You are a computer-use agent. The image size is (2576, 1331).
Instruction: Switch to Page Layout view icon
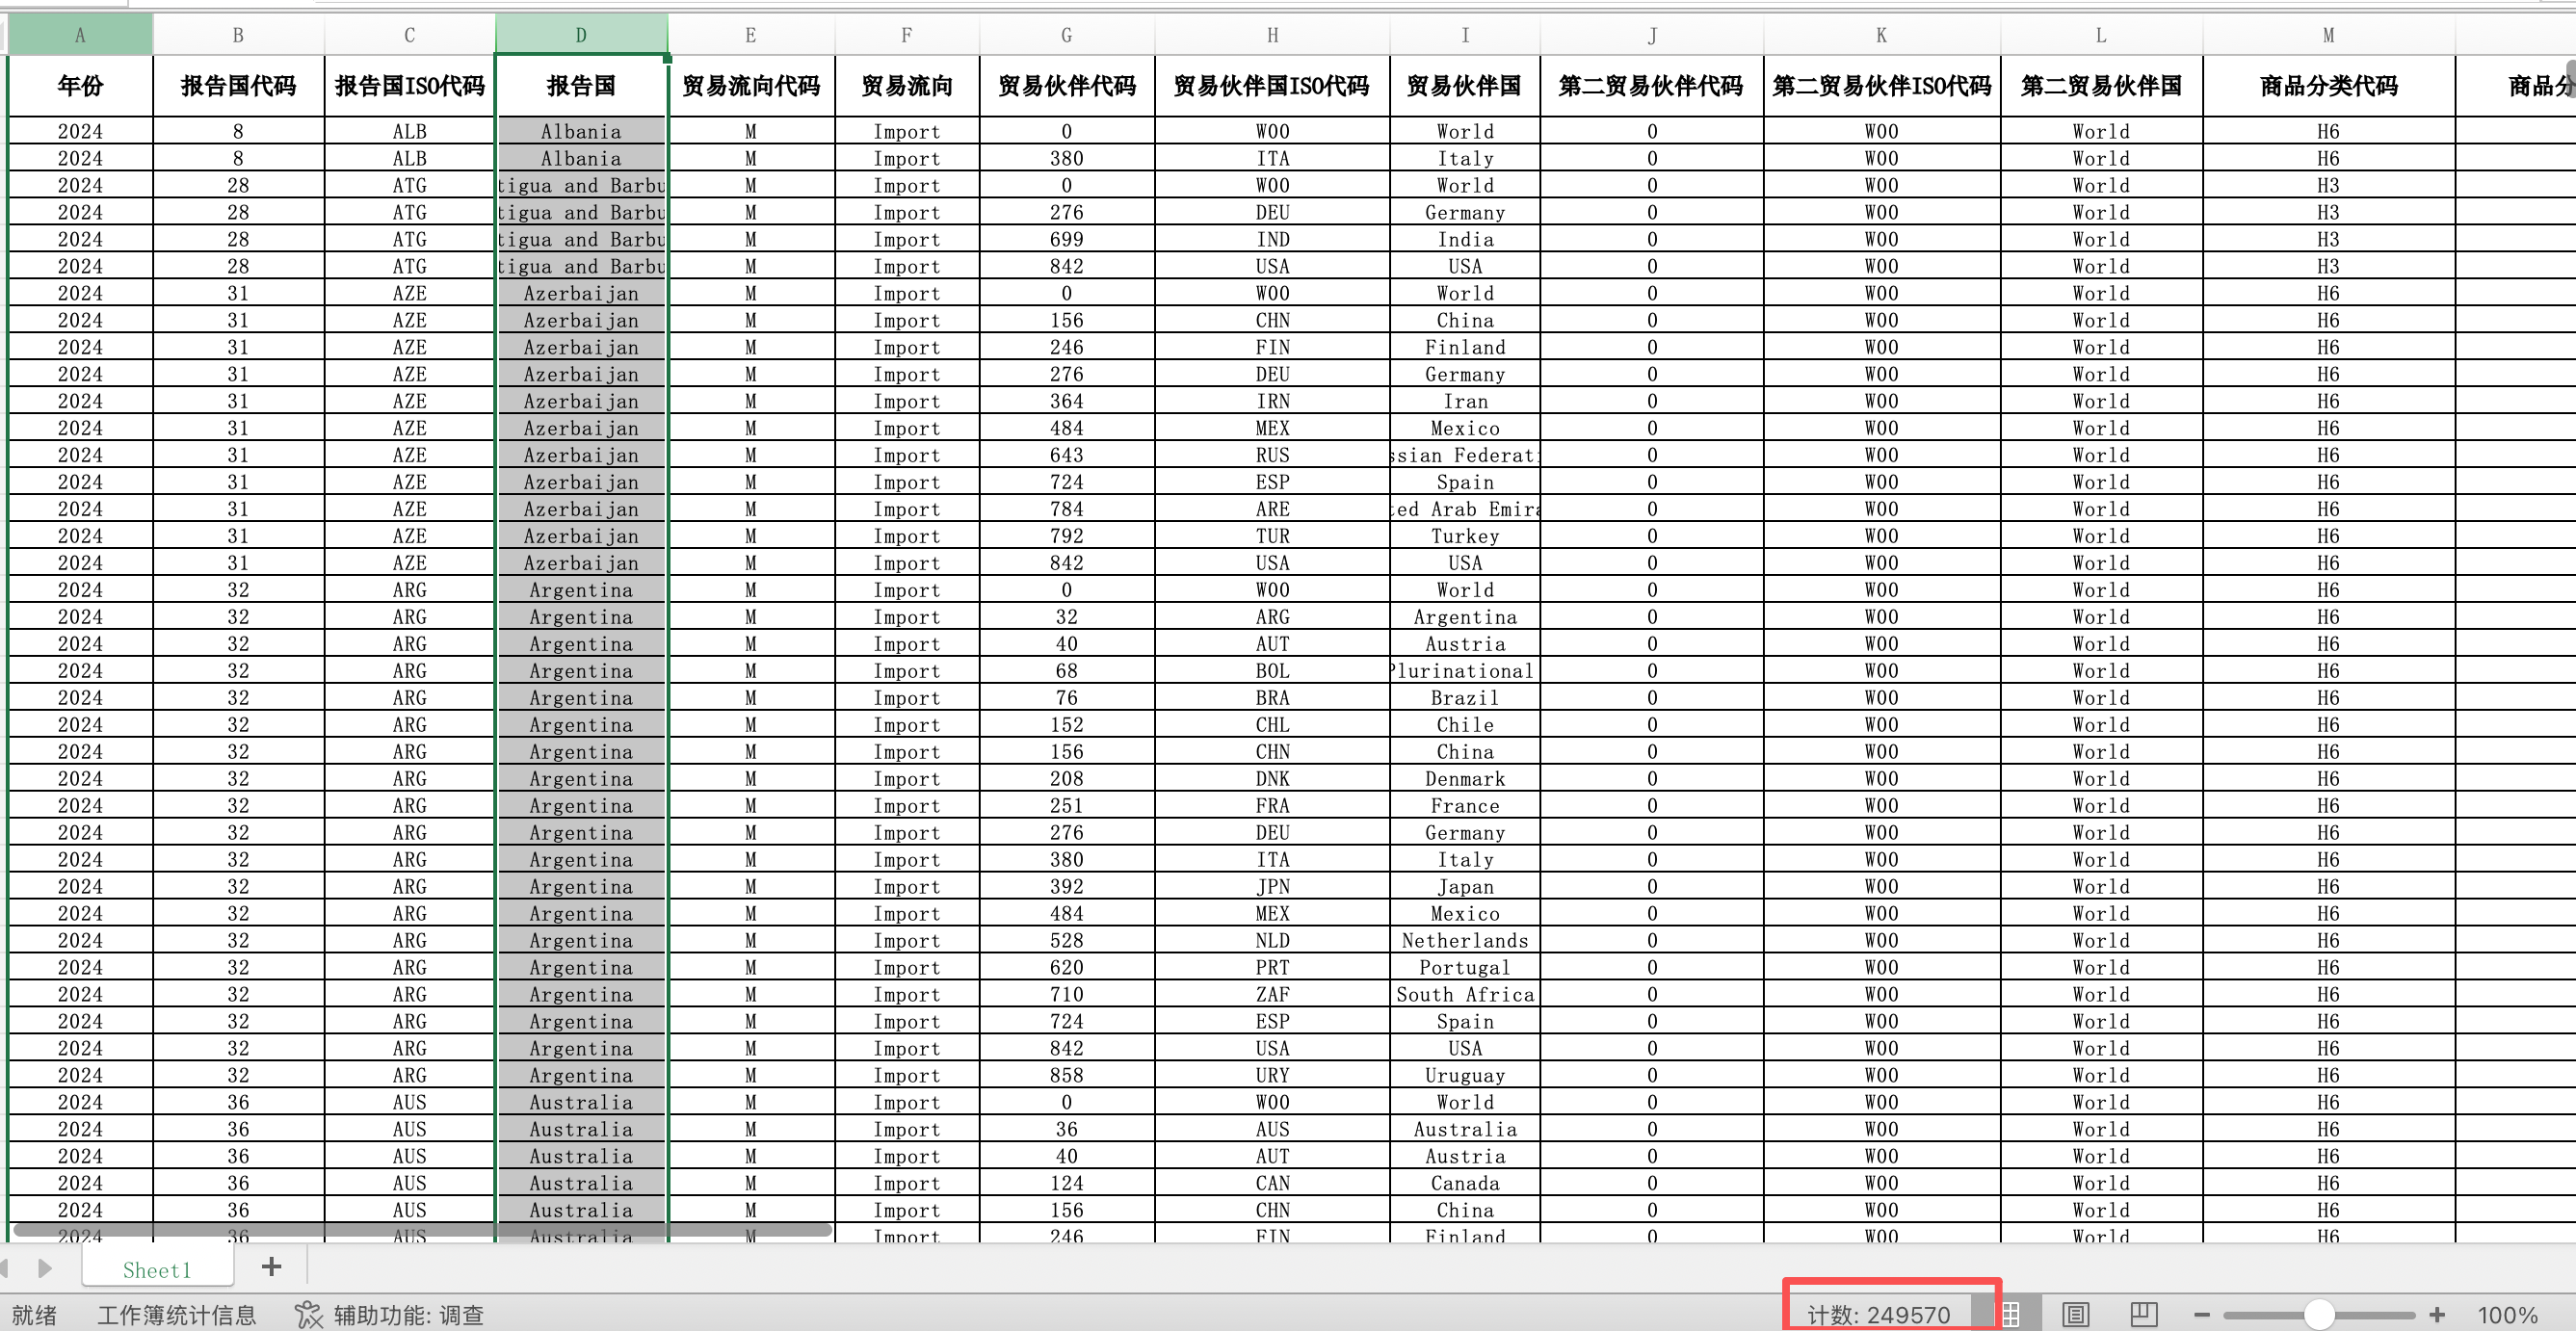click(2075, 1314)
